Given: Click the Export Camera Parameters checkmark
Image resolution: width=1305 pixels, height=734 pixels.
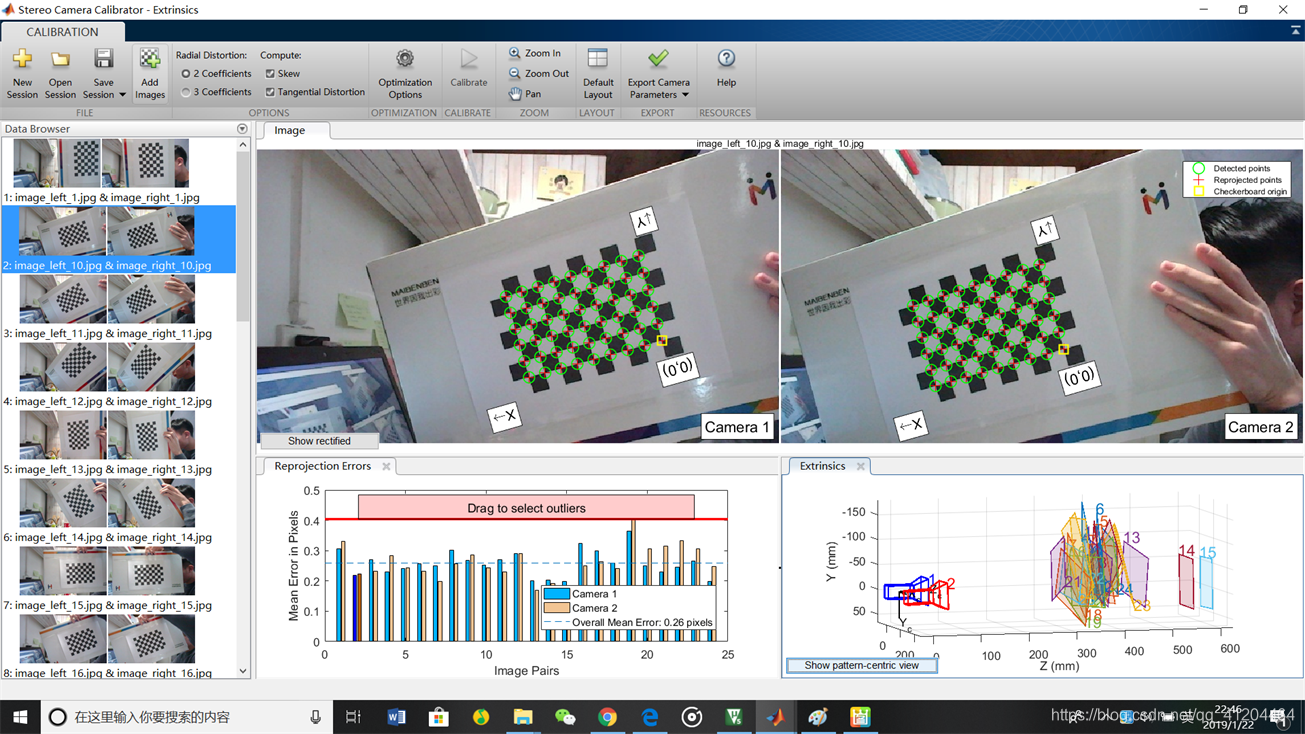Looking at the screenshot, I should pos(658,60).
